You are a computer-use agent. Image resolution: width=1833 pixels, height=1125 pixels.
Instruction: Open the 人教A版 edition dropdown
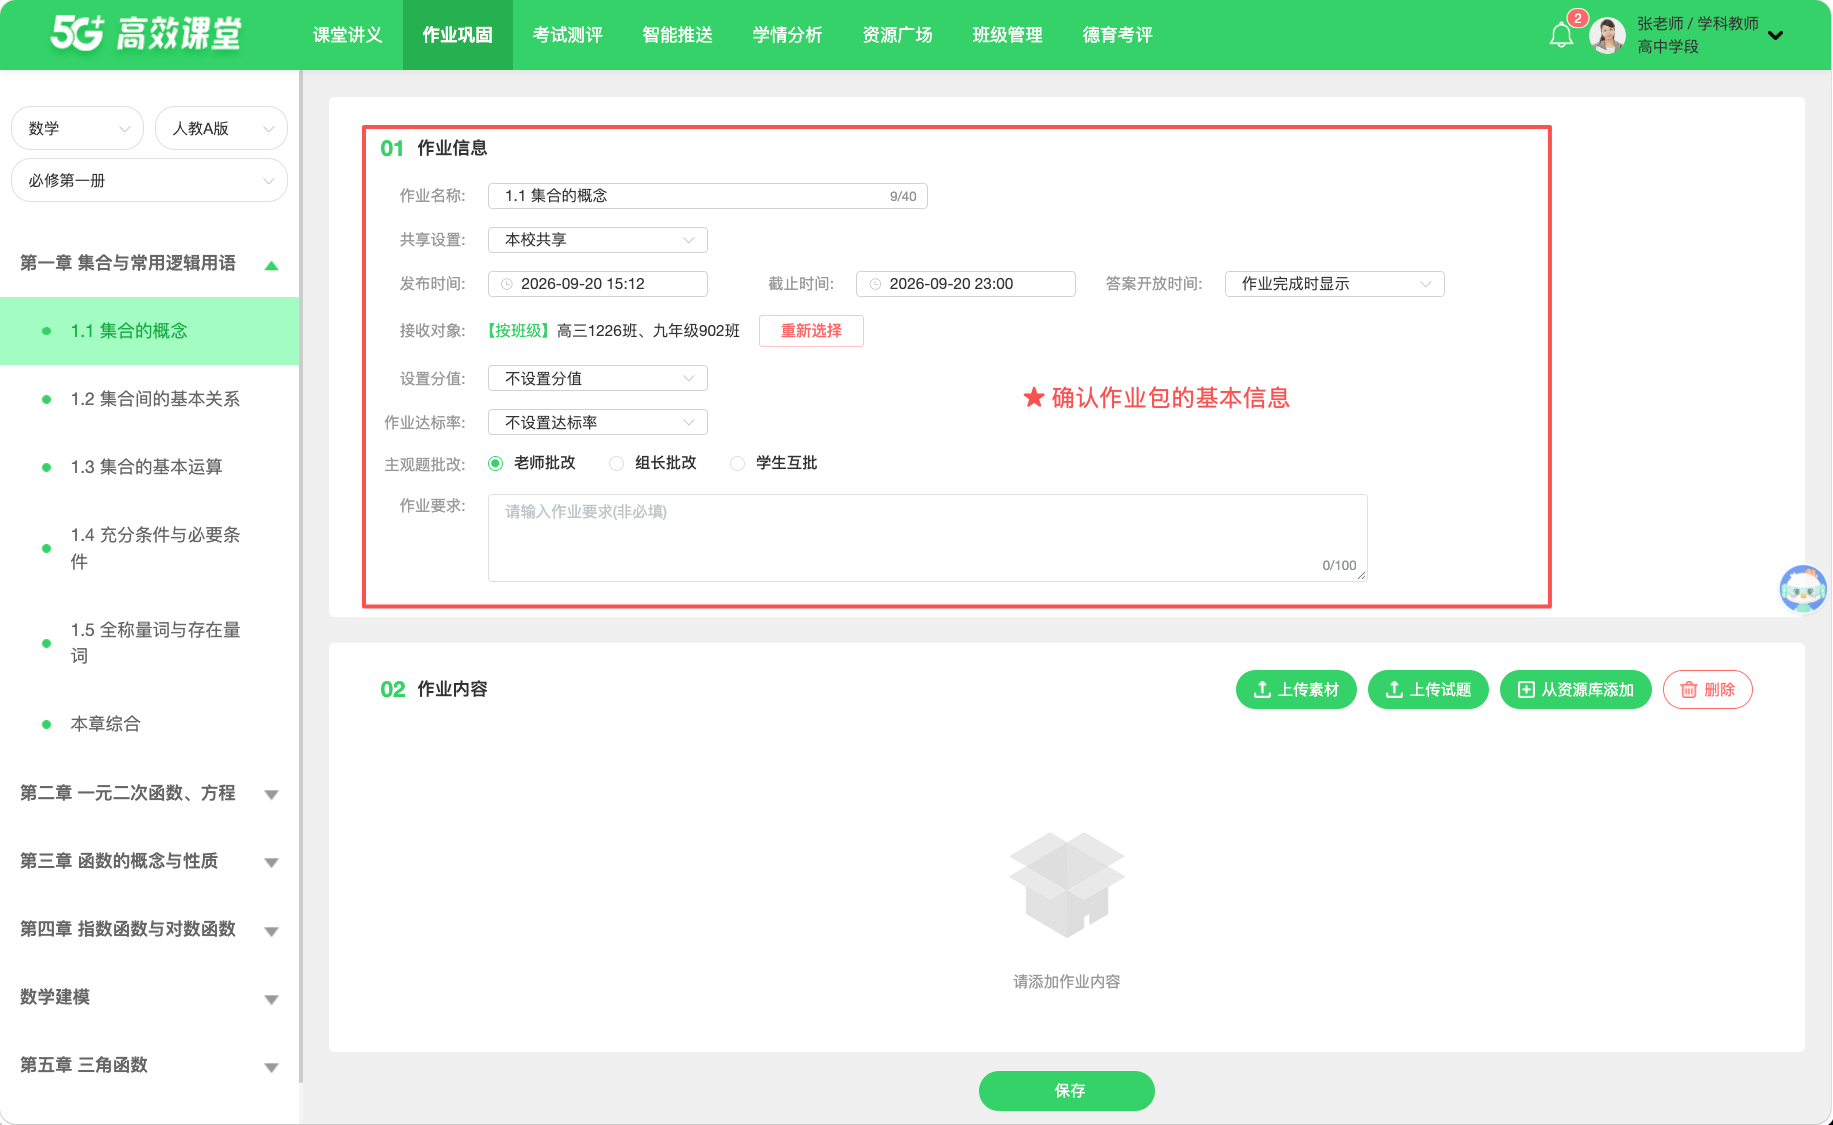pos(221,128)
